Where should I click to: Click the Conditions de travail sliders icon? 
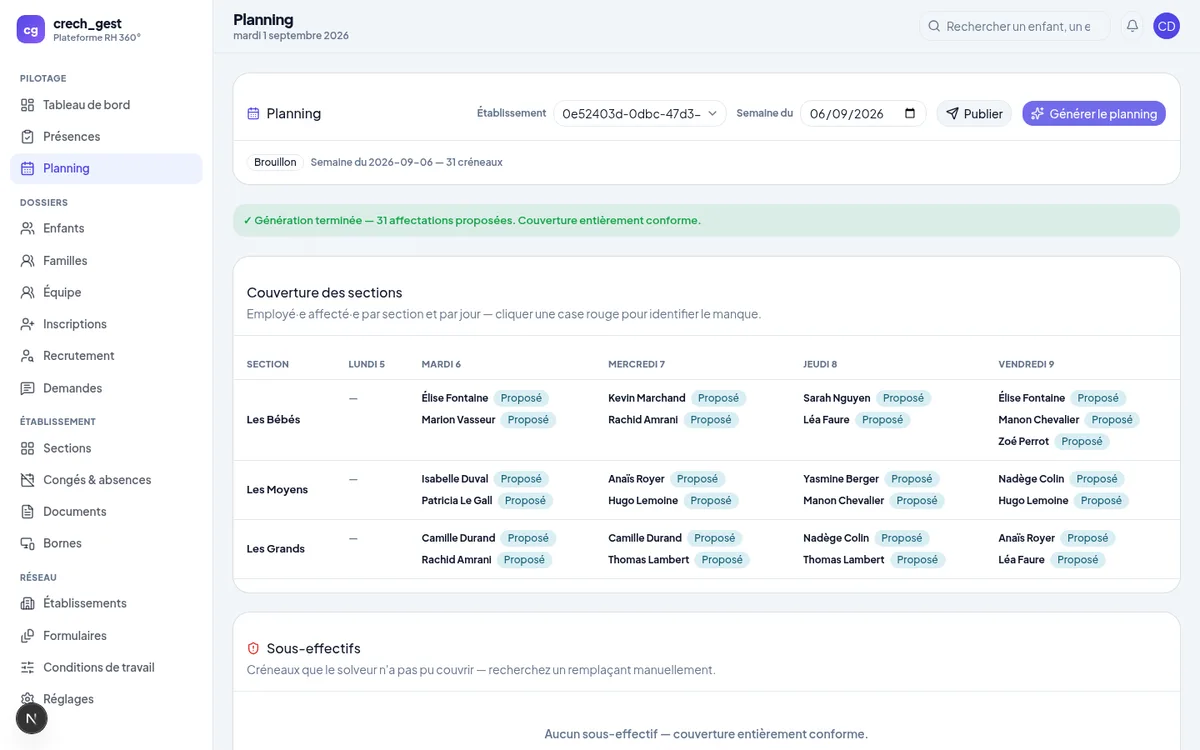(x=28, y=668)
